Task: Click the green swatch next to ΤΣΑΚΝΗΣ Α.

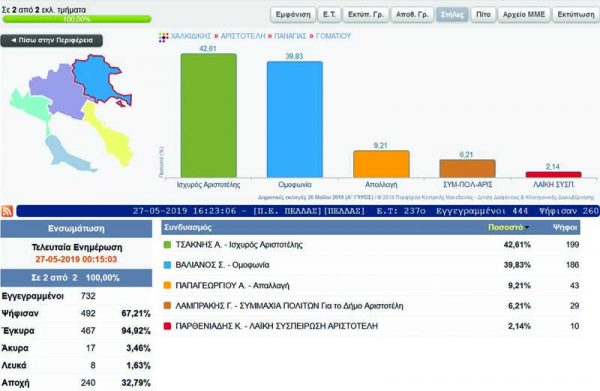Action: [x=167, y=244]
